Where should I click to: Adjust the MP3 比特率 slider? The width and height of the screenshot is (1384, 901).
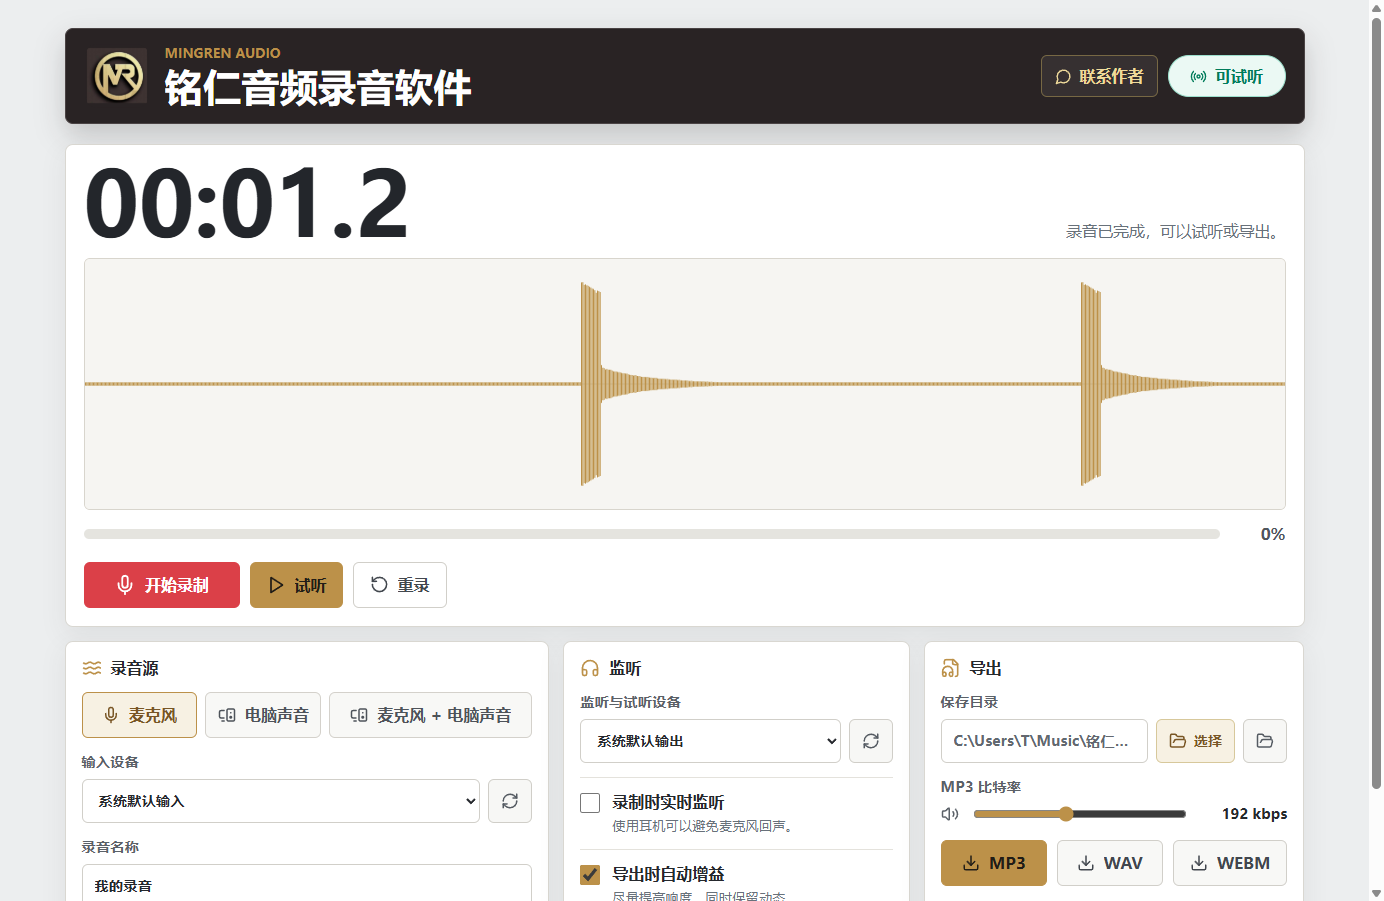click(1079, 814)
